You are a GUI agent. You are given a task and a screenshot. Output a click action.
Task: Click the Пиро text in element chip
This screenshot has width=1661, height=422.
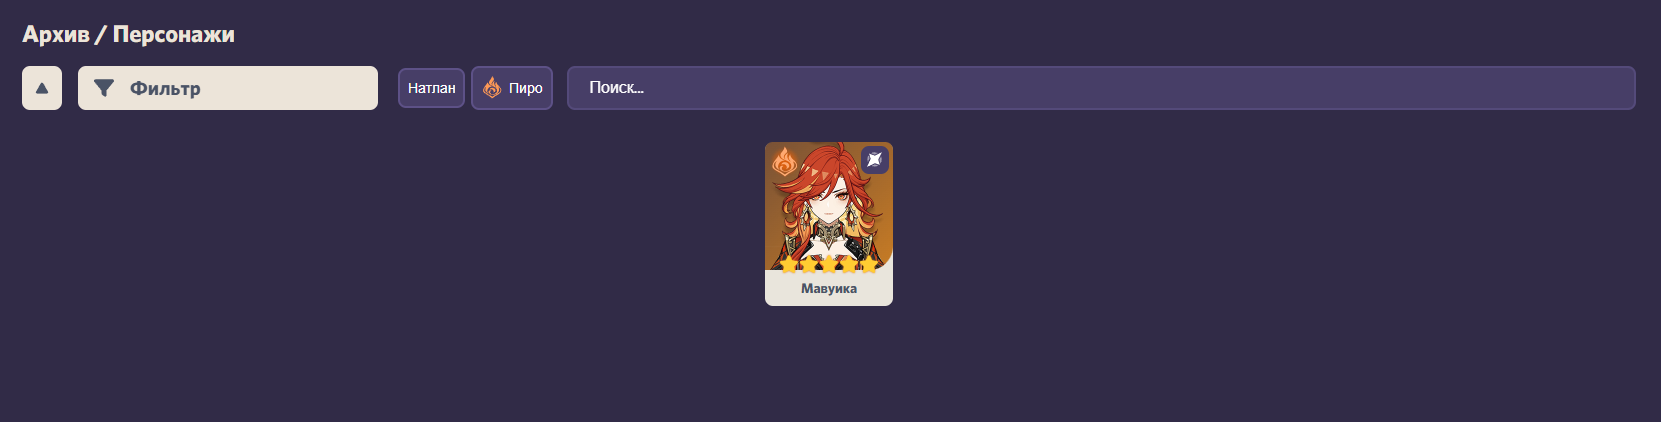click(526, 88)
